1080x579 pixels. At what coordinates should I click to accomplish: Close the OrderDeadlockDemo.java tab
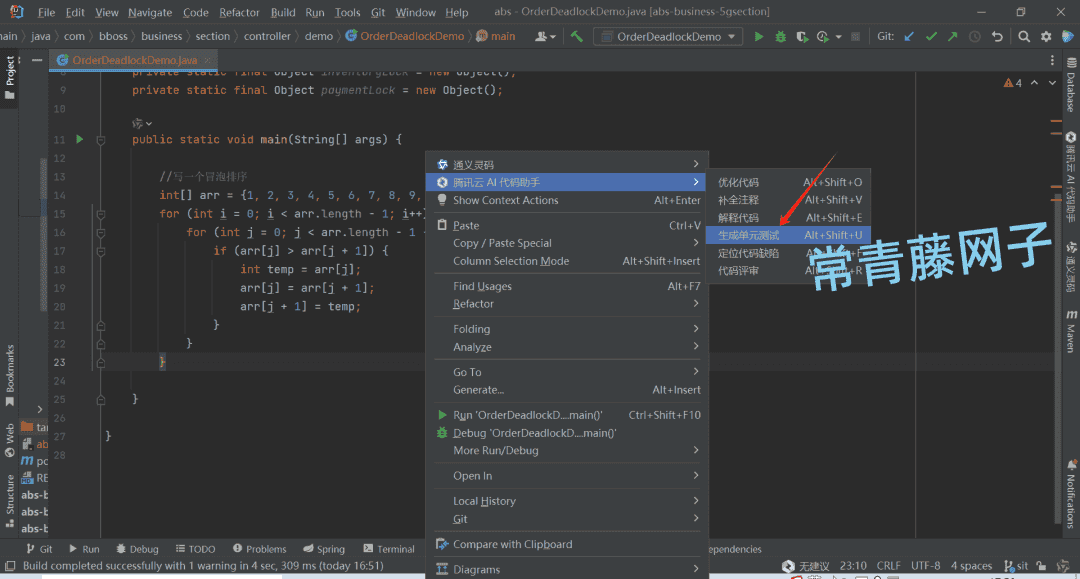point(207,61)
